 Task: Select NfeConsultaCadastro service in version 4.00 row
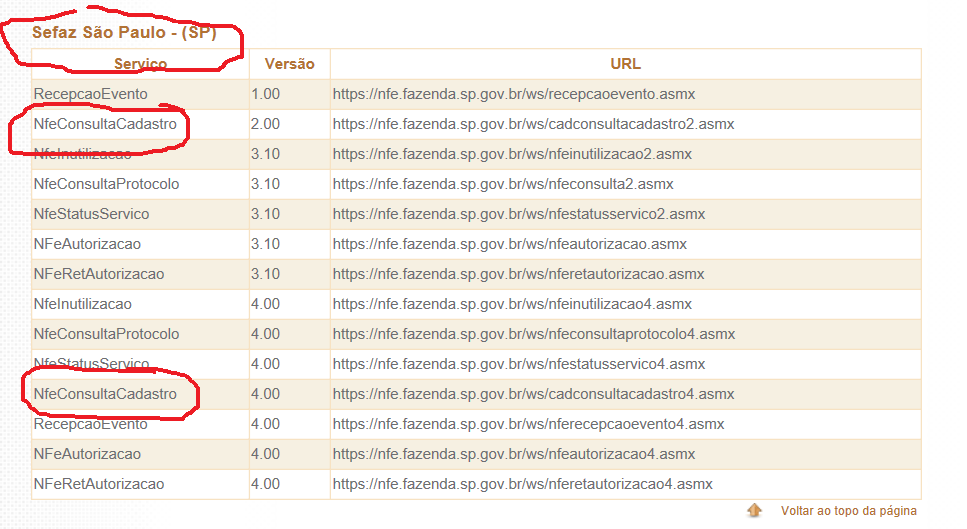click(105, 394)
